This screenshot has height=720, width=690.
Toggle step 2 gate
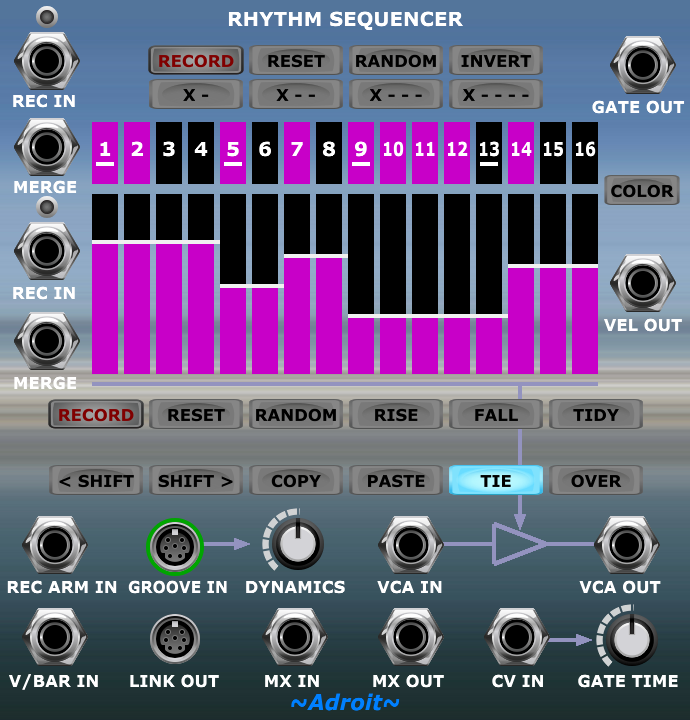(137, 153)
